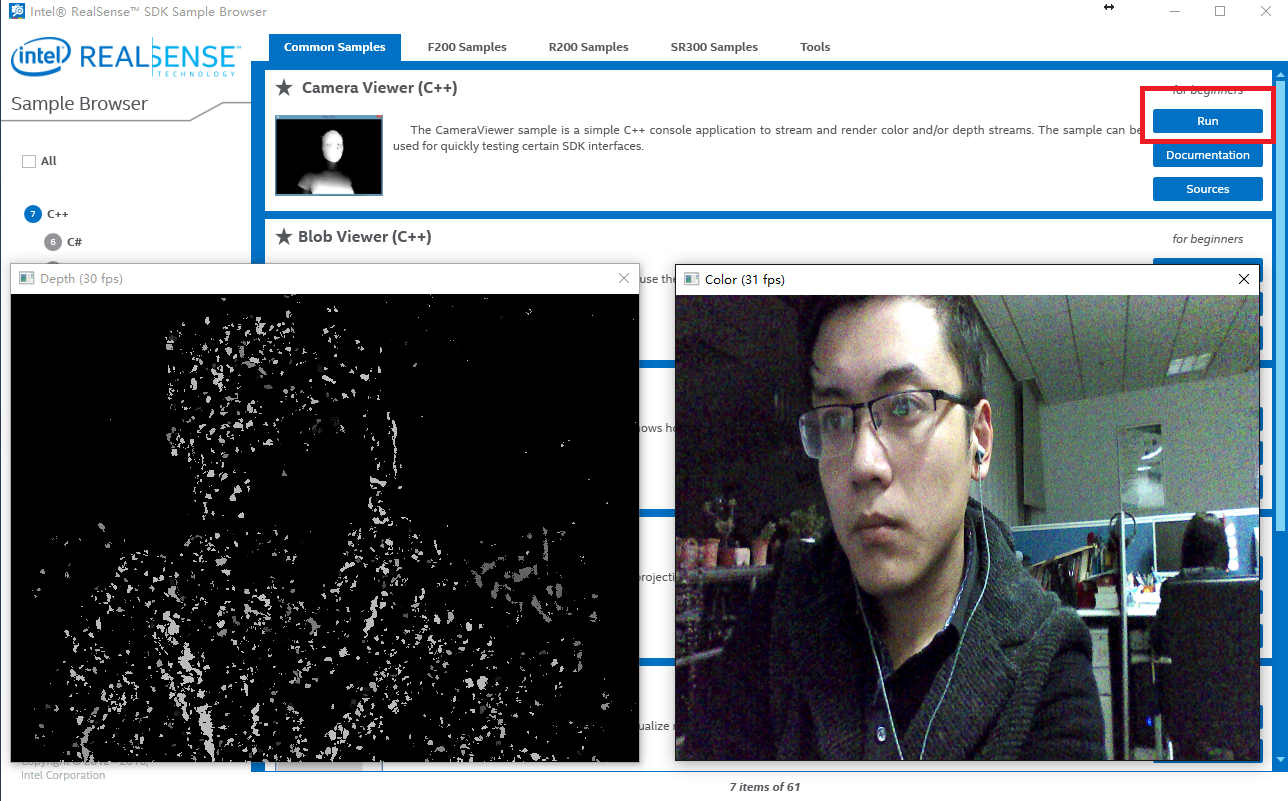This screenshot has width=1288, height=801.
Task: Switch to F200 Samples tab
Action: point(467,47)
